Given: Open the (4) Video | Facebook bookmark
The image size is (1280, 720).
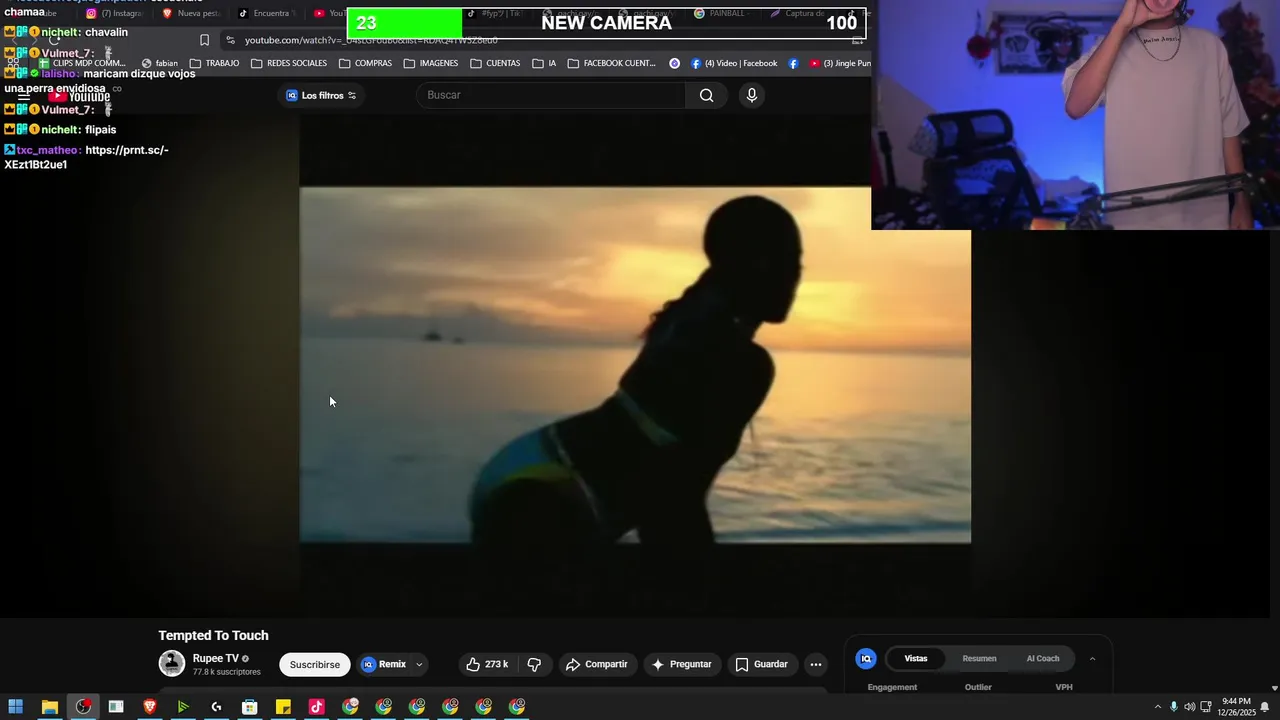Looking at the screenshot, I should click(x=733, y=63).
